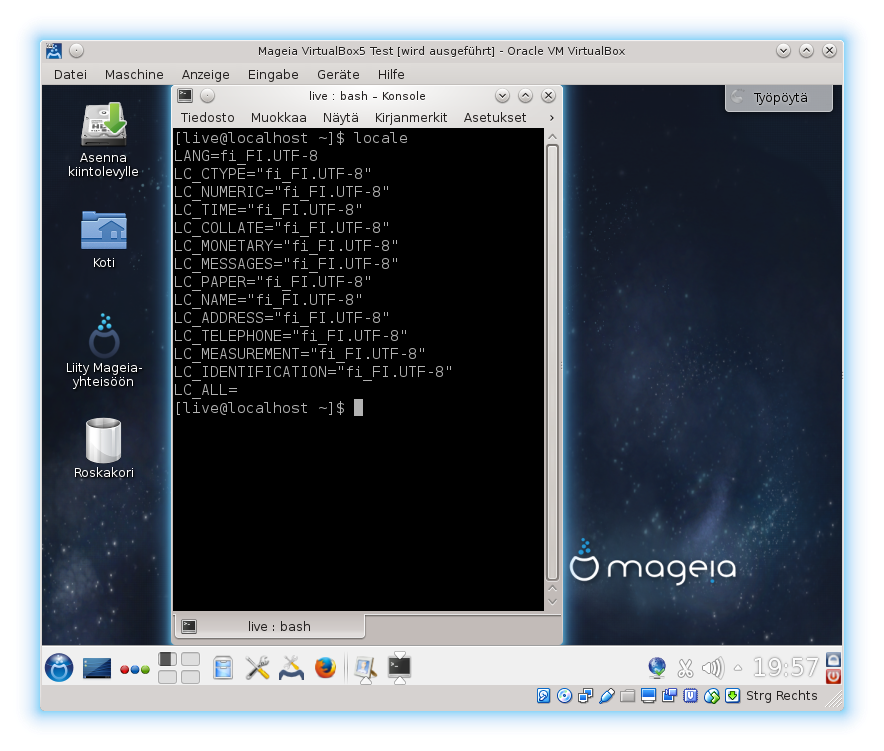This screenshot has height=751, width=884.
Task: Click the lock screen button in the panel
Action: pos(833,660)
